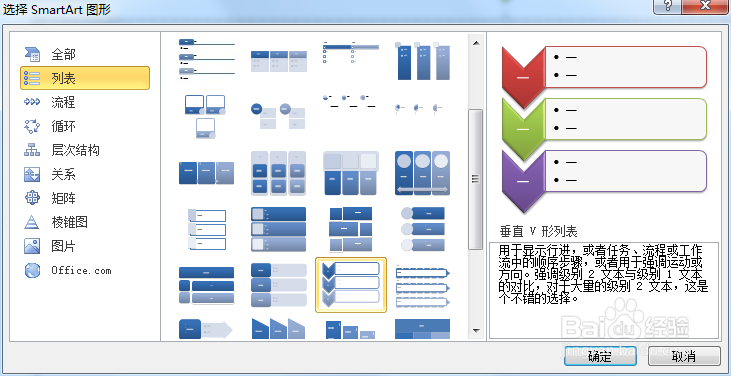Choose the picture accent list with three frames
This screenshot has height=376, width=731.
tap(206, 116)
